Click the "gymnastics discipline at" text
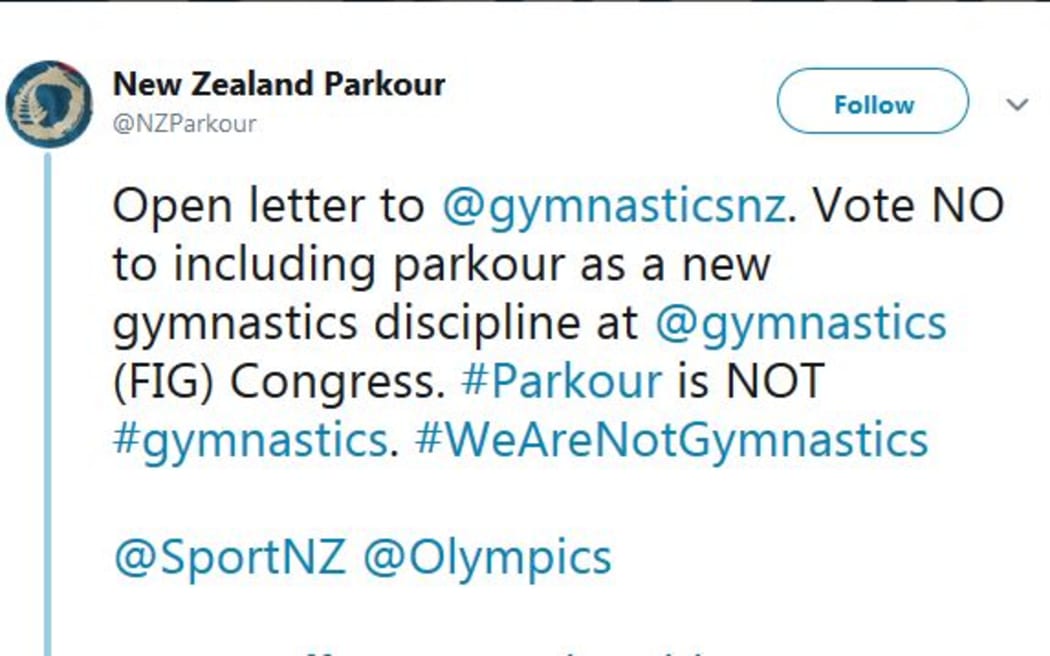The height and width of the screenshot is (656, 1050). click(375, 325)
